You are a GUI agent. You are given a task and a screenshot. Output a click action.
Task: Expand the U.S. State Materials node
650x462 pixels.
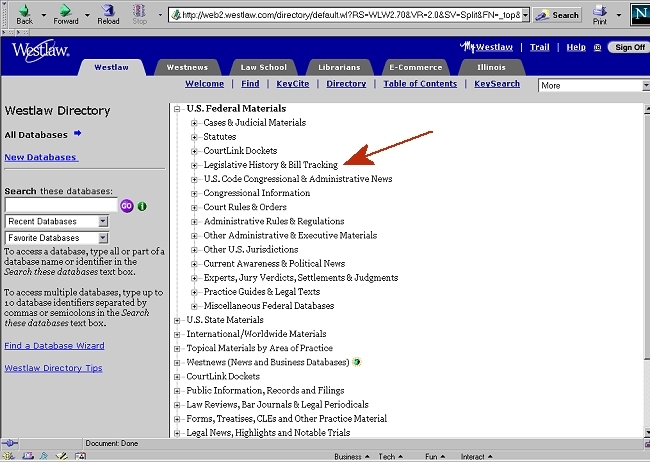[177, 321]
